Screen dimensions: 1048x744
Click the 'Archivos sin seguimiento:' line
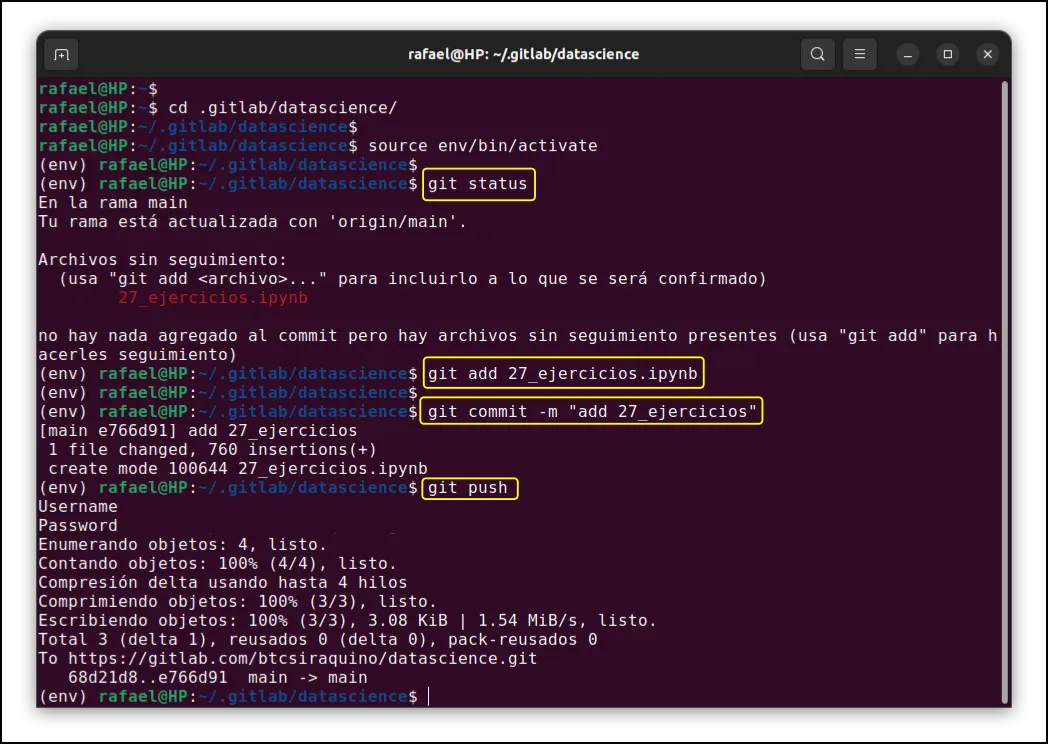click(x=162, y=259)
